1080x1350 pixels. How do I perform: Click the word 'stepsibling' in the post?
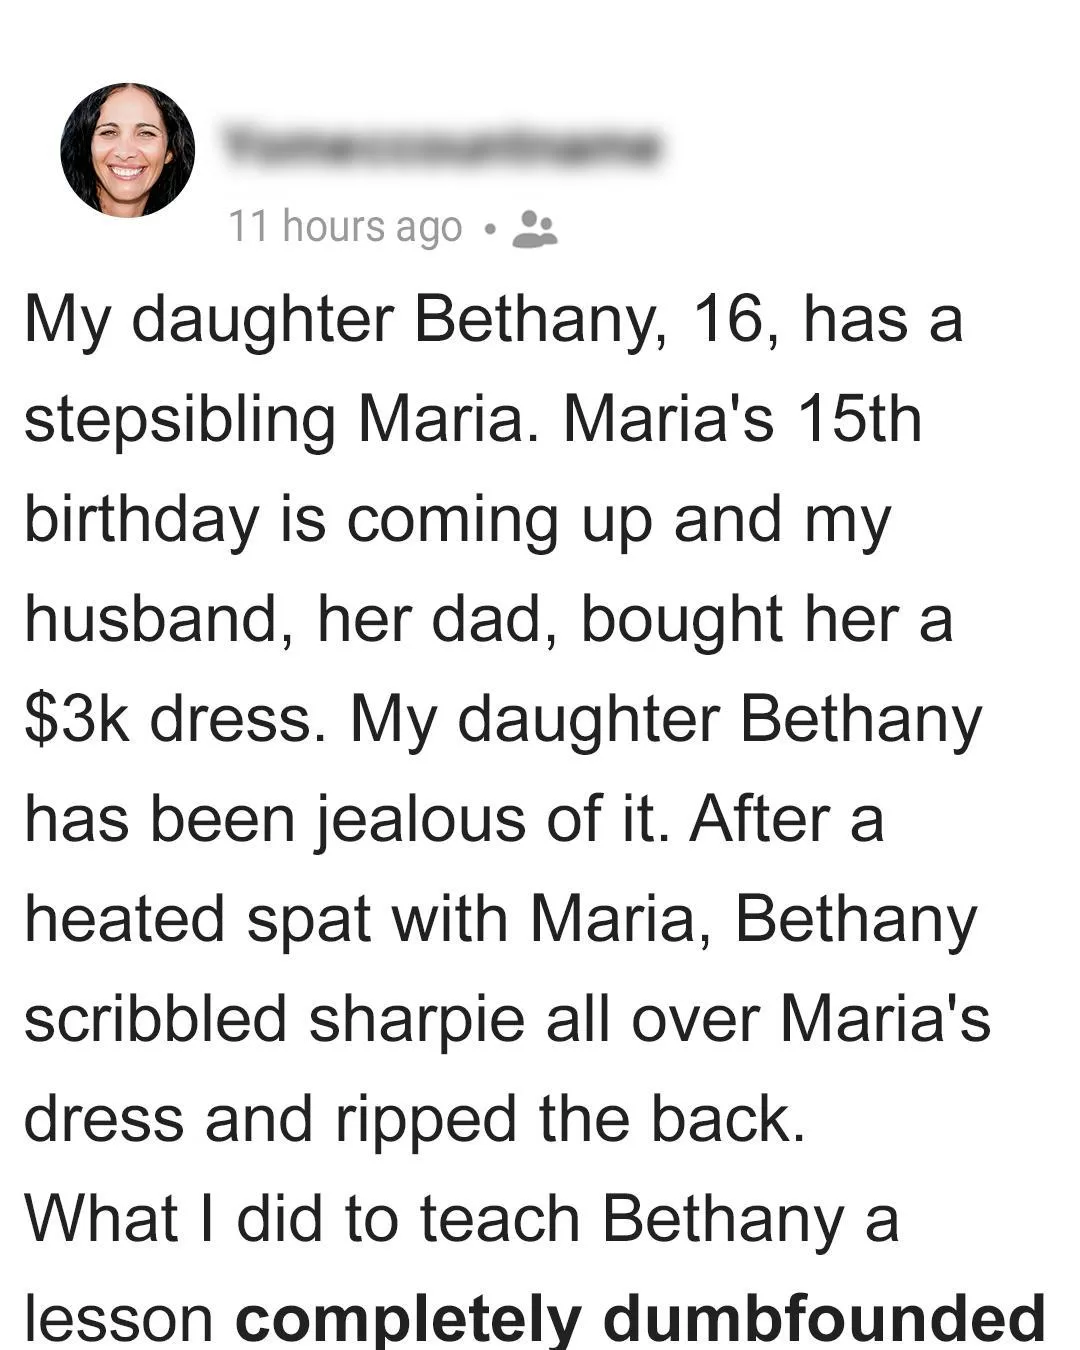[180, 420]
